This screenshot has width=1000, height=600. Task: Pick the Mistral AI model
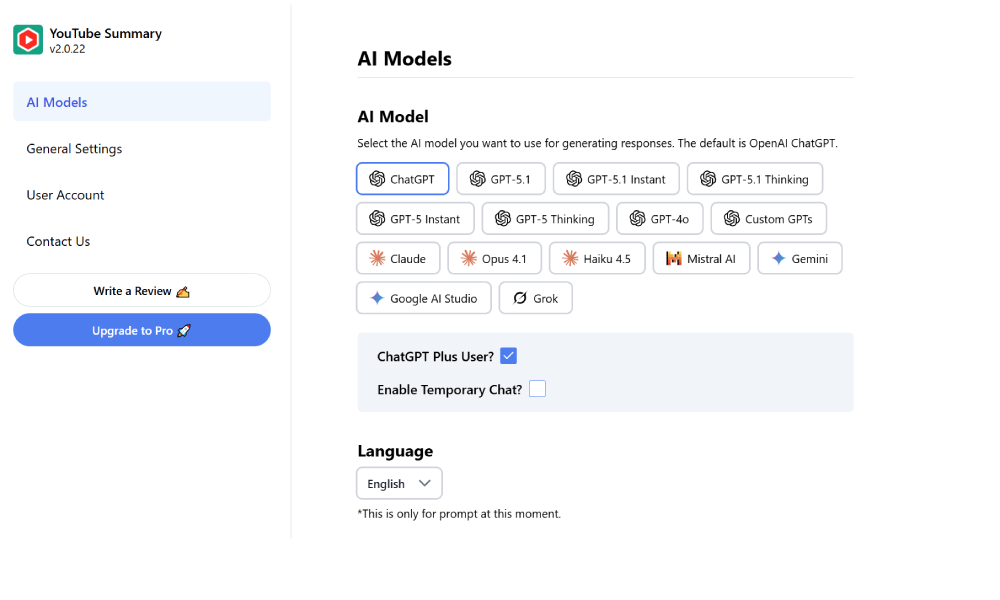[701, 258]
